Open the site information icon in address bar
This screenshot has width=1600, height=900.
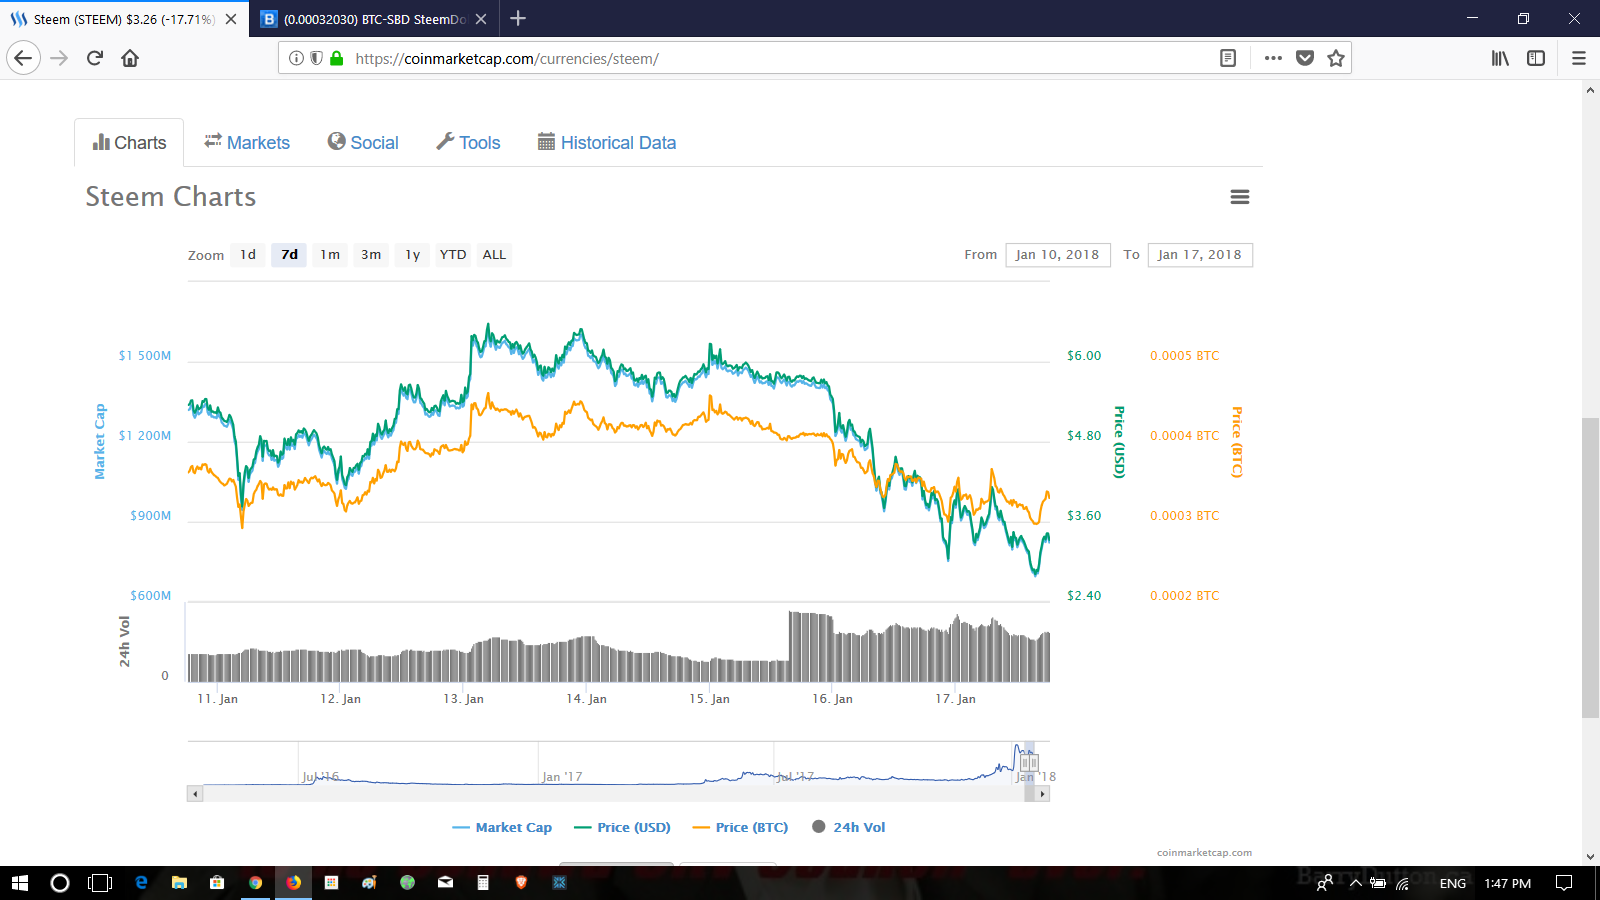[296, 58]
